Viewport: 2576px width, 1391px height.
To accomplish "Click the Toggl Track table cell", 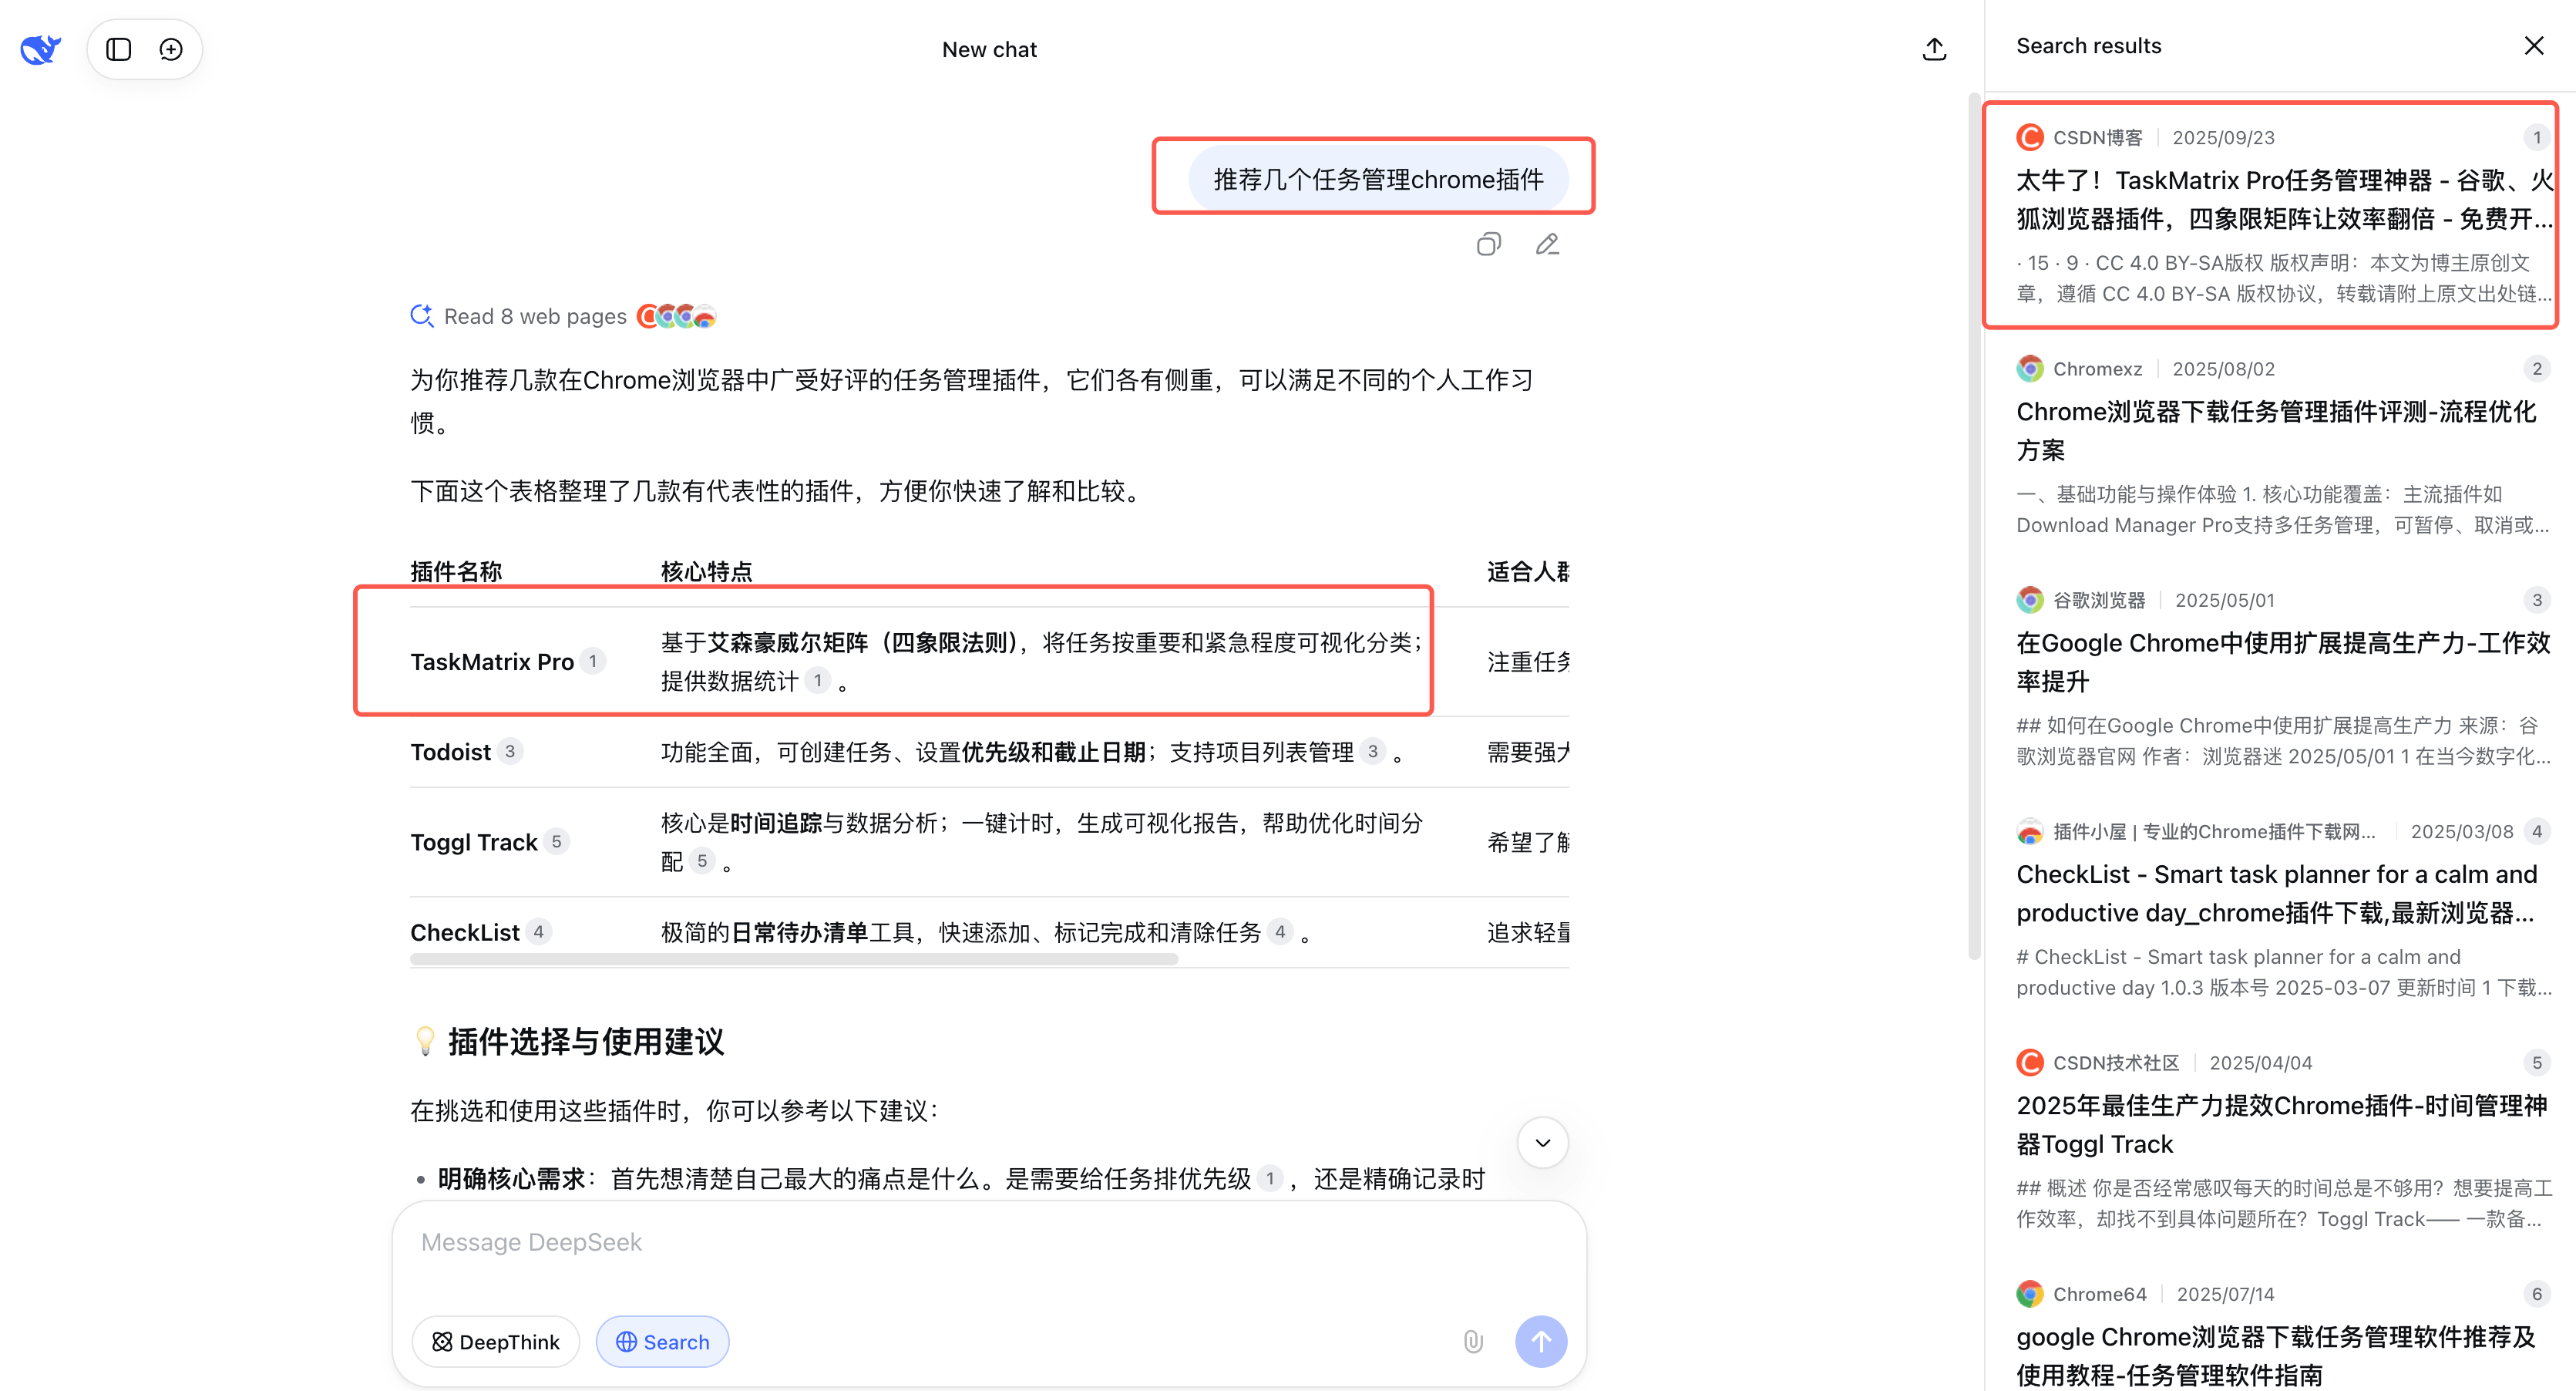I will [474, 842].
